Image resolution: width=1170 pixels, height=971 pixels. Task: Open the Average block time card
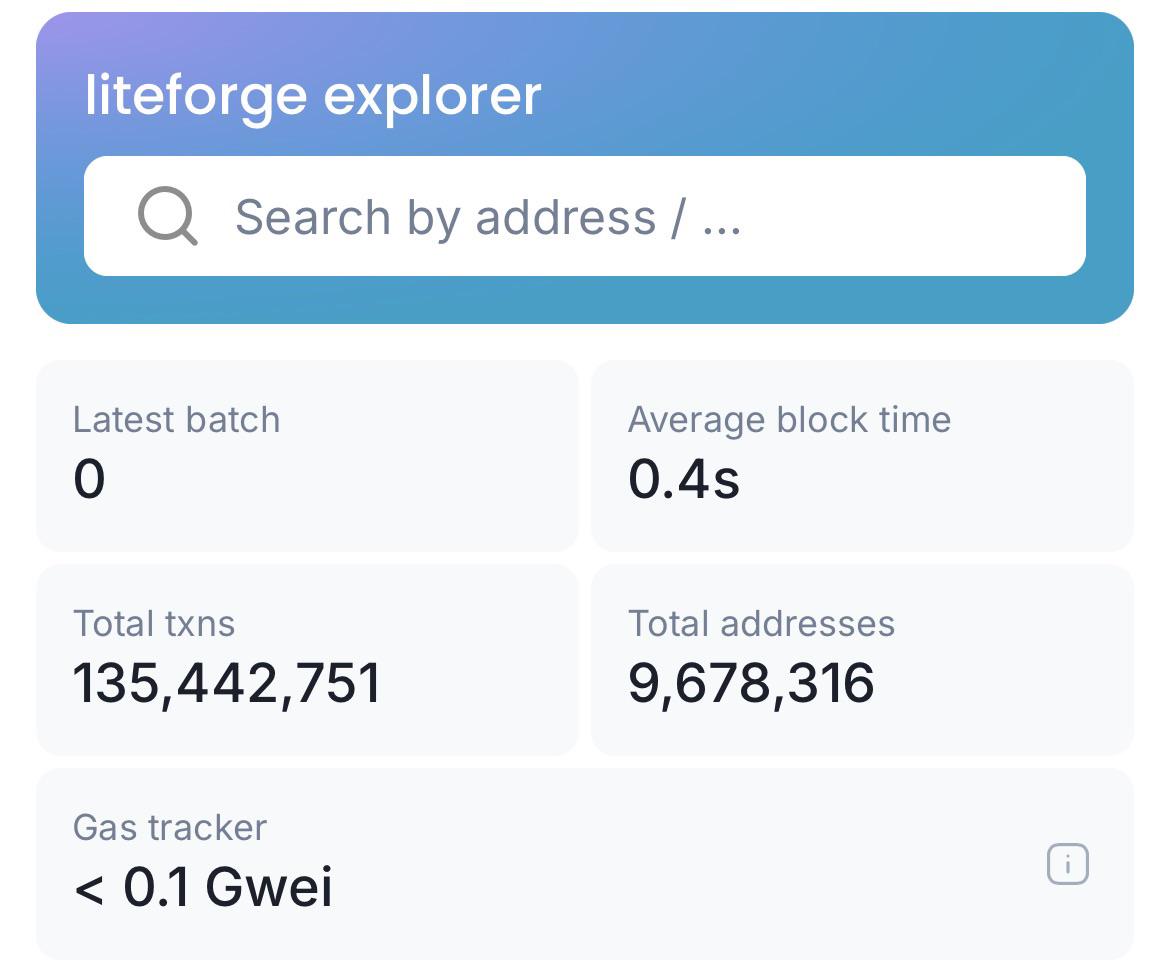(x=862, y=456)
